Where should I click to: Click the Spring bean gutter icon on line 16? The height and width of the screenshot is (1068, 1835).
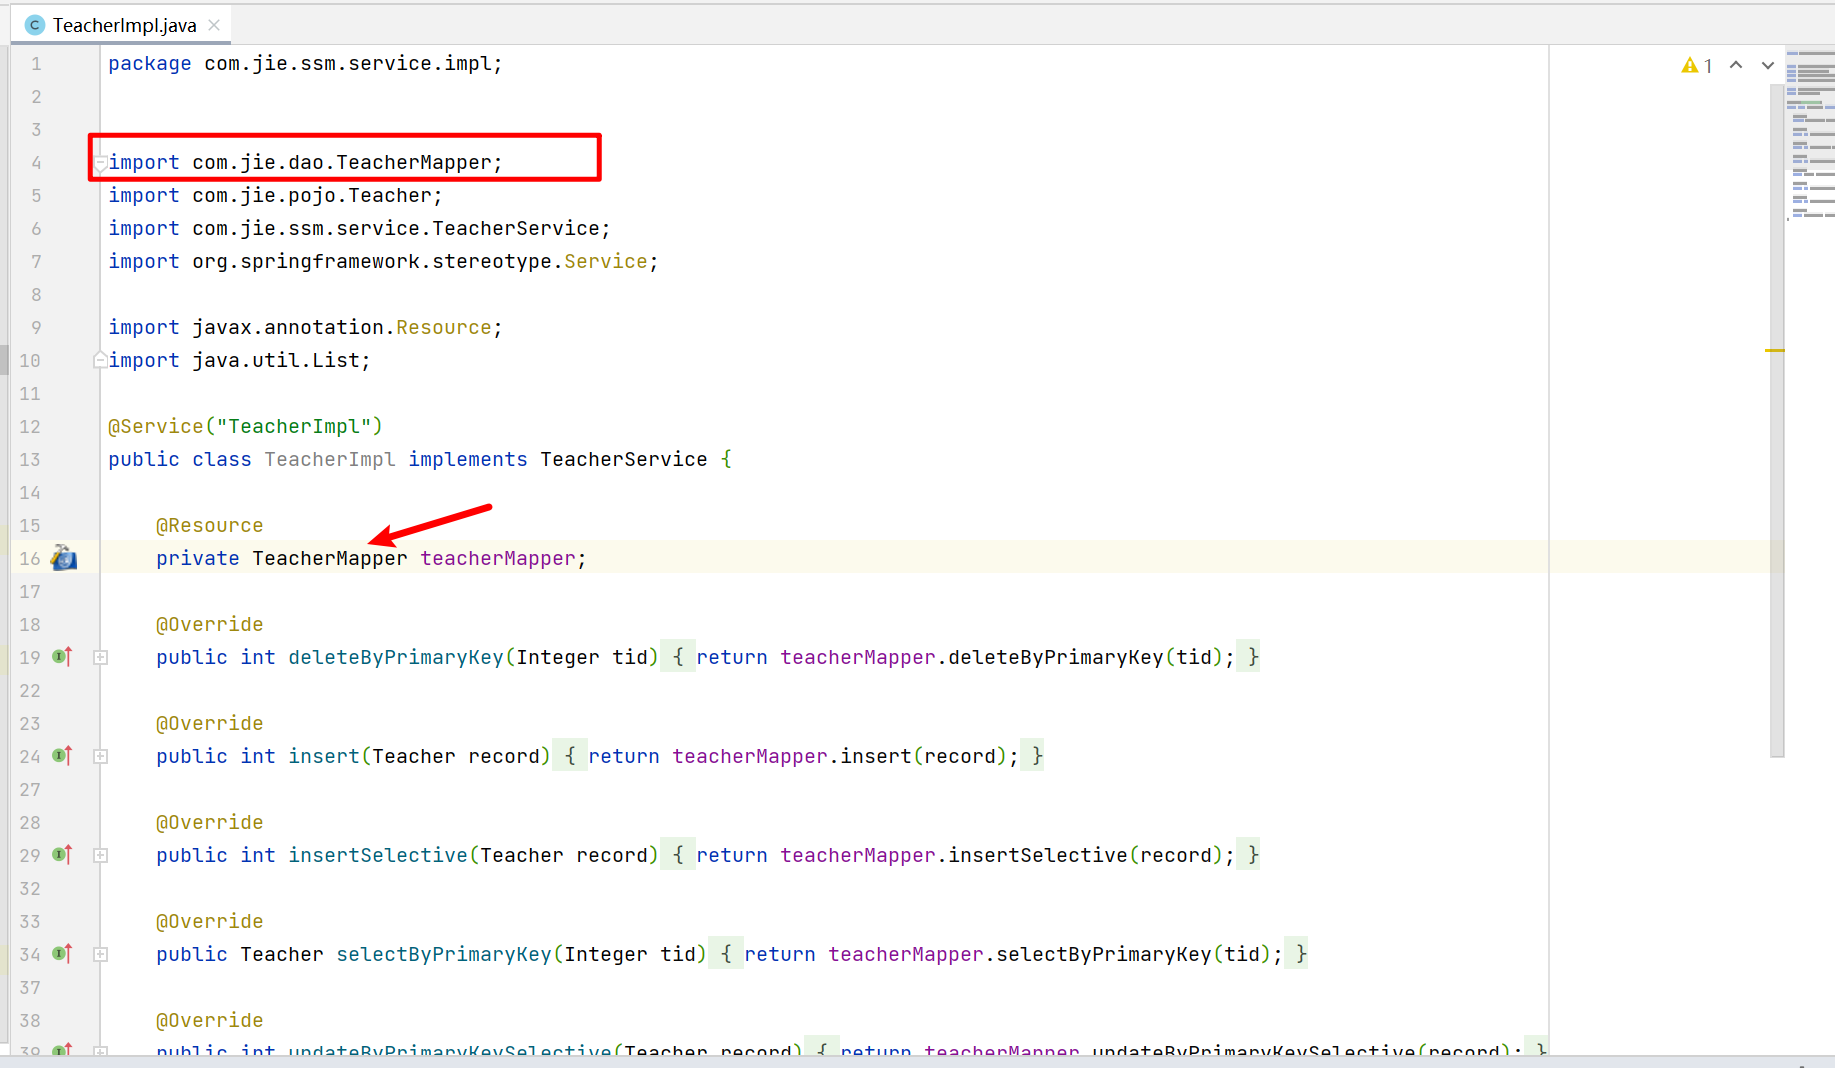pyautogui.click(x=64, y=558)
